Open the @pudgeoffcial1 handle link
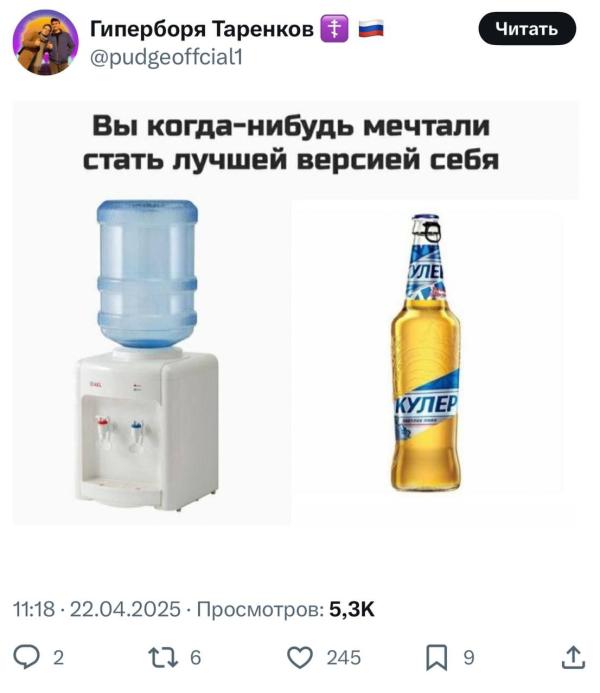Viewport: 600px width, 693px height. (x=166, y=57)
